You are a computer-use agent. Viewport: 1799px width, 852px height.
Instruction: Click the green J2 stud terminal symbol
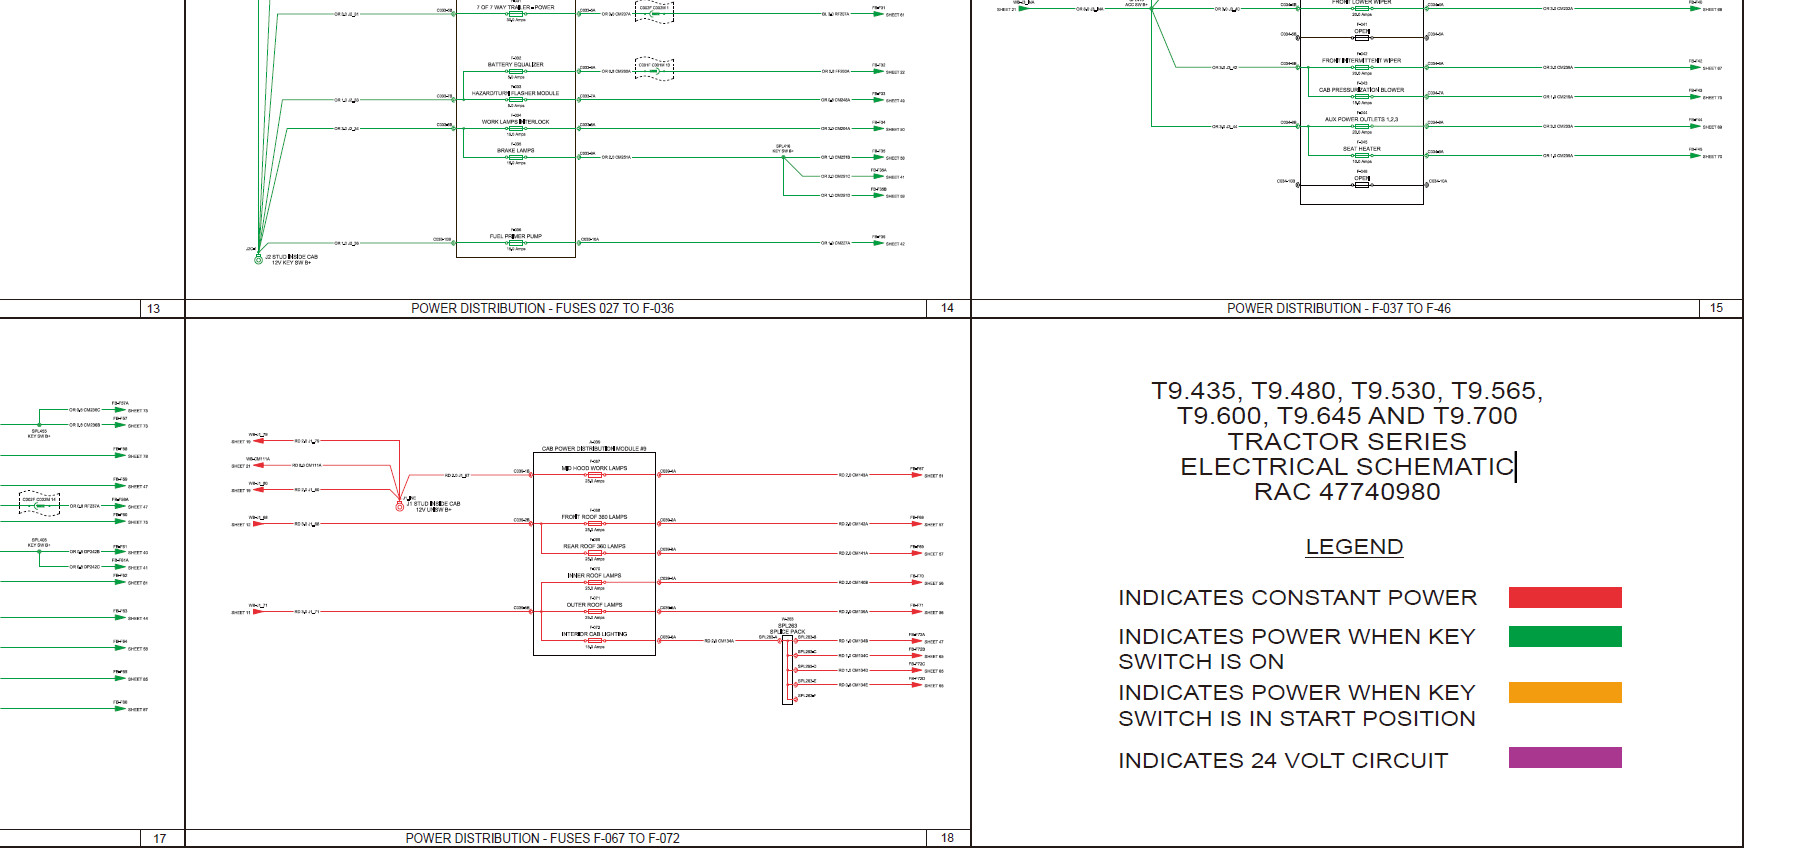[x=258, y=259]
